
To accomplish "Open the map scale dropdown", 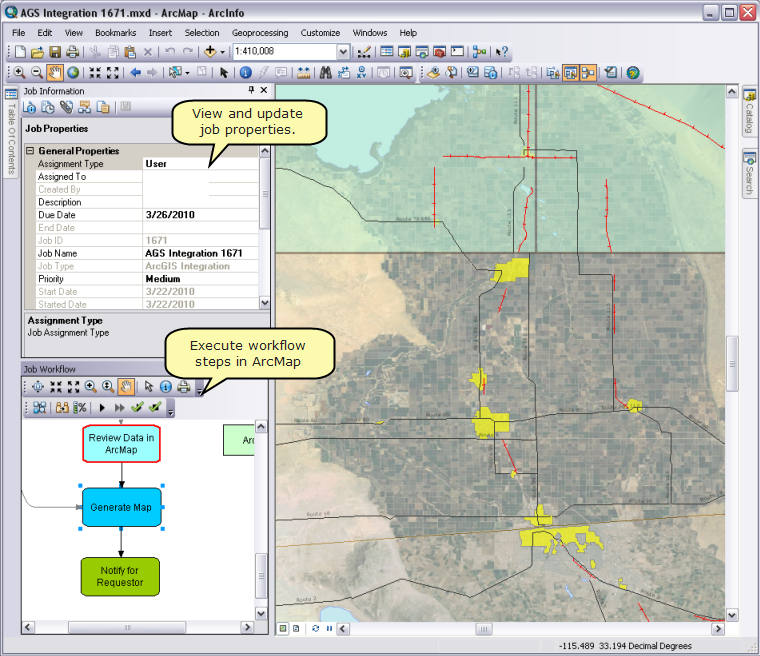I will (343, 51).
